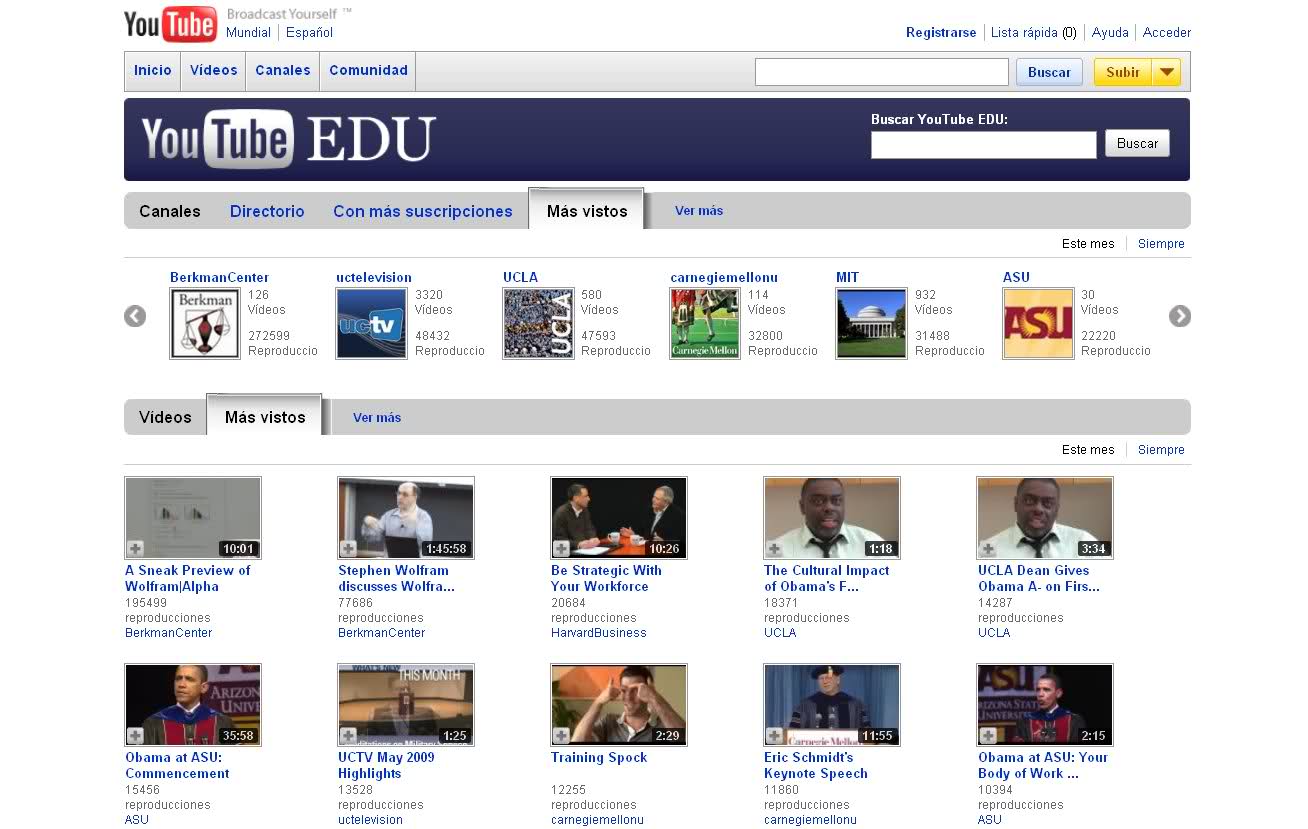
Task: Switch to Directorio channels tab
Action: click(267, 211)
